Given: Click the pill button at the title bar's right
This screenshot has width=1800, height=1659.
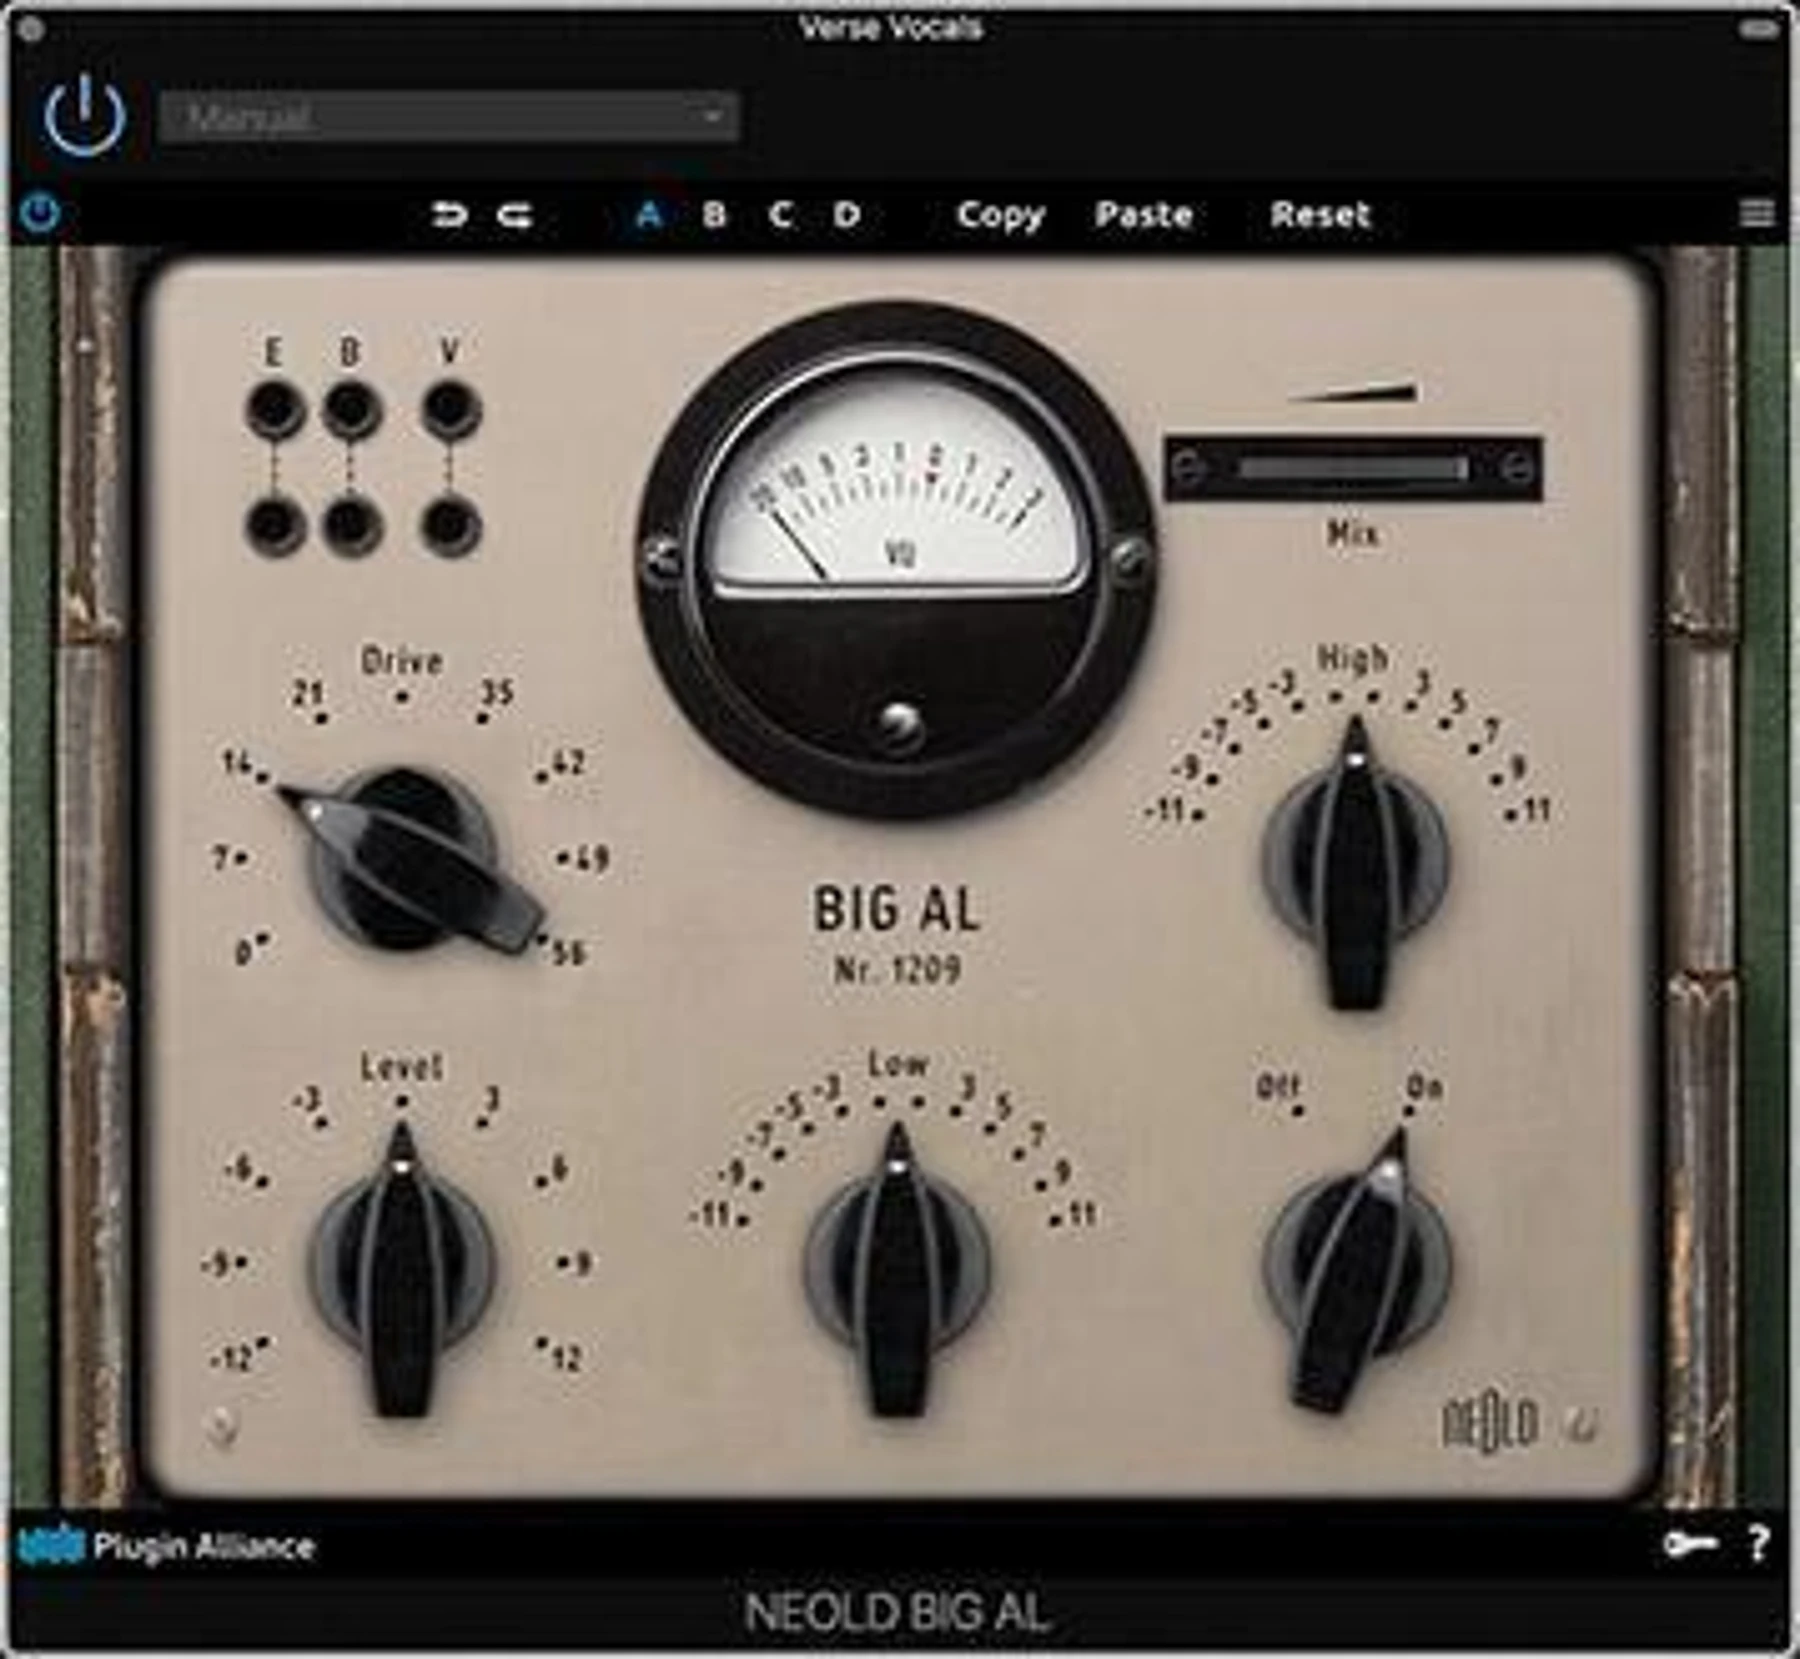Looking at the screenshot, I should pyautogui.click(x=1758, y=29).
